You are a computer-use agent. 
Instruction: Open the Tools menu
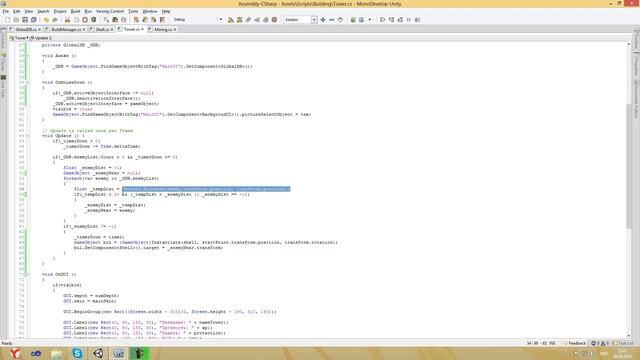[x=133, y=11]
